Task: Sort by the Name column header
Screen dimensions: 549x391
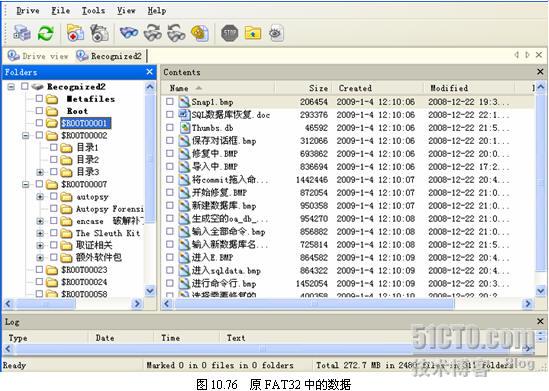Action: (x=218, y=88)
